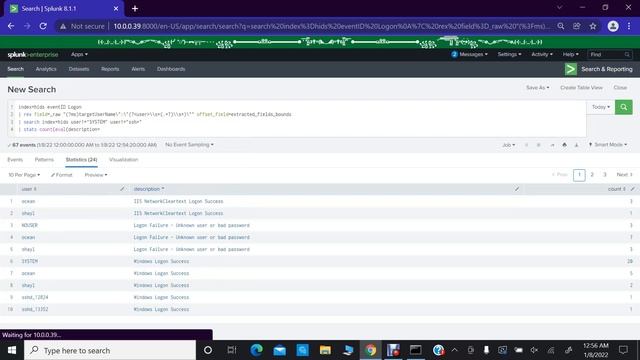Viewport: 640px width, 360px height.
Task: Click the Windows Start button
Action: click(12, 350)
